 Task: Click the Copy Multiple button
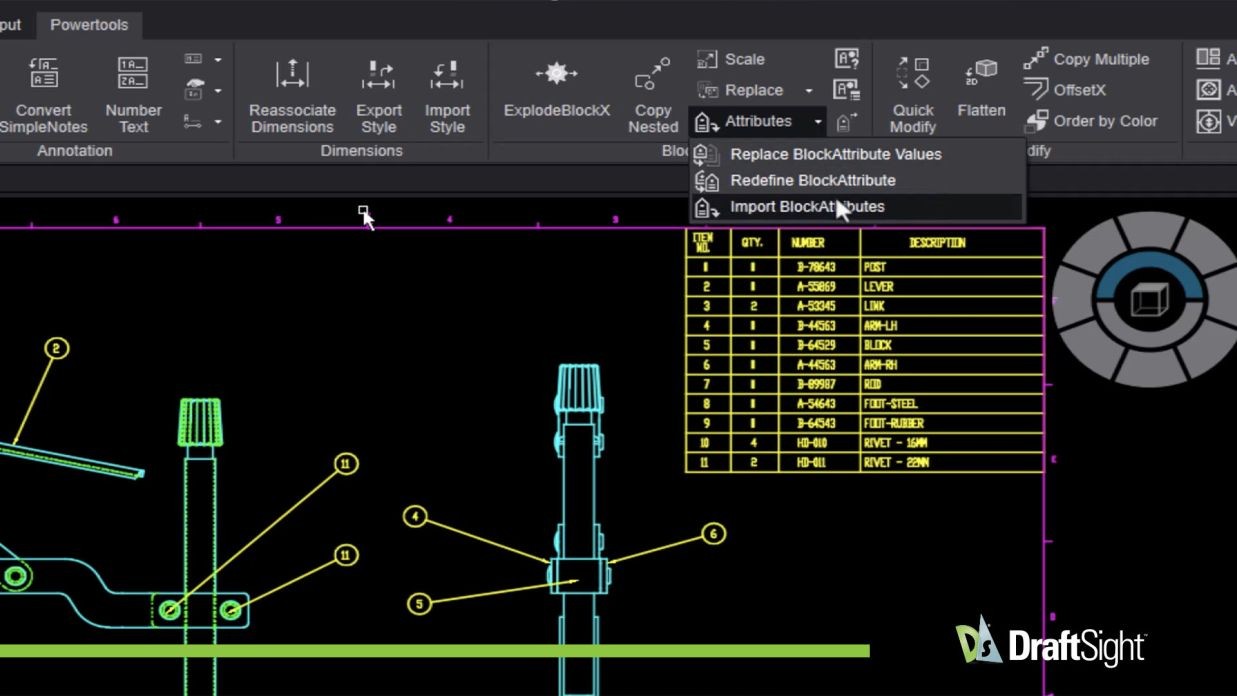pos(1086,59)
